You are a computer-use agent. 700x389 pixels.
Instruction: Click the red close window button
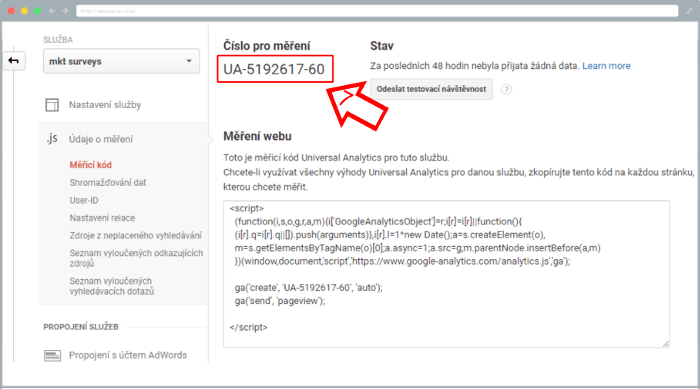[x=12, y=11]
